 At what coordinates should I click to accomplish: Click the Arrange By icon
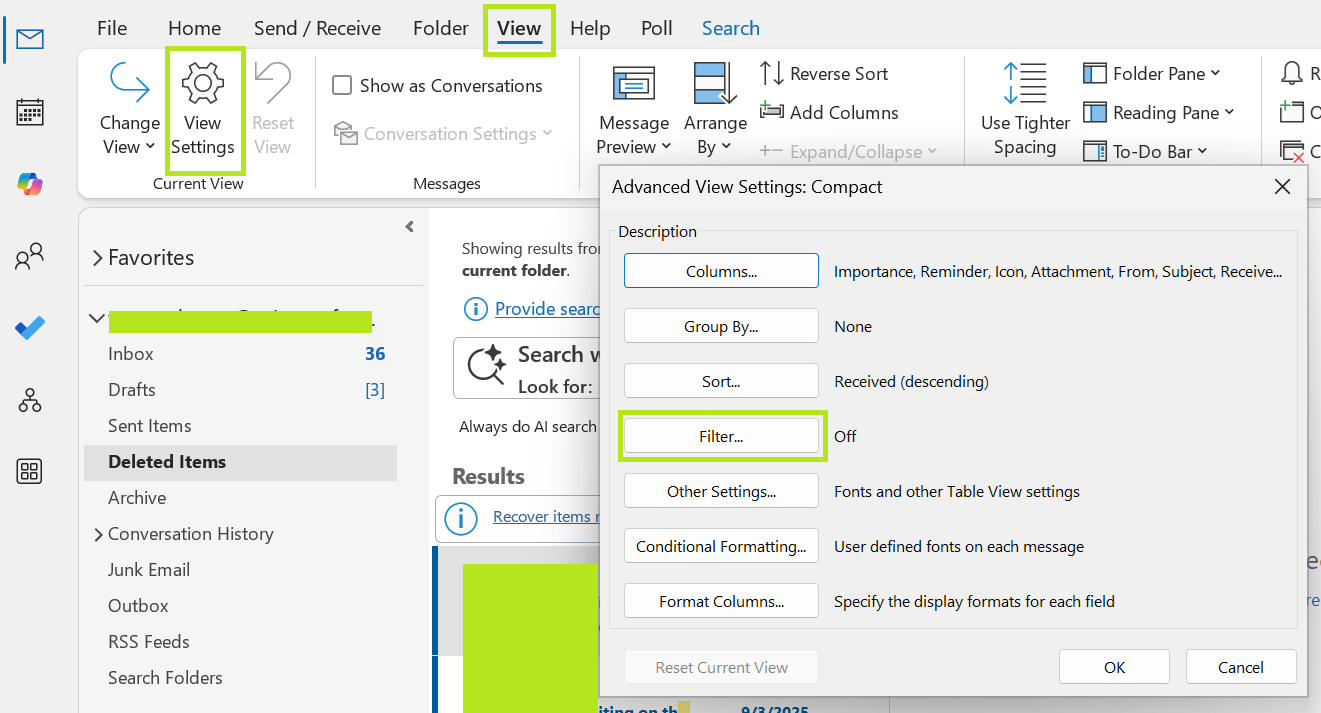point(715,84)
